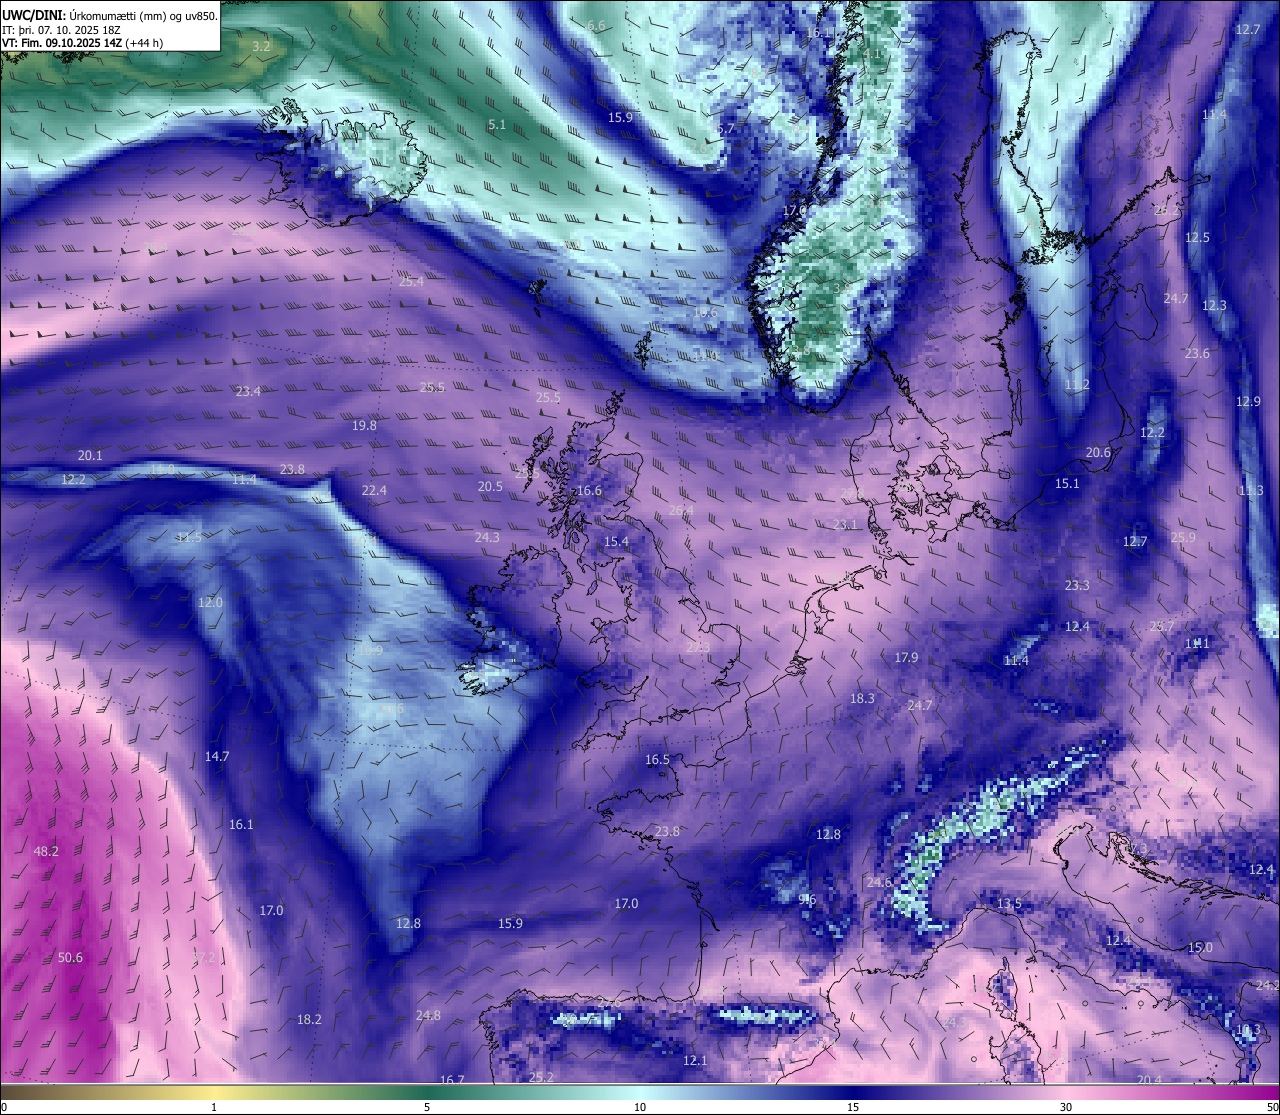
Task: Click the 23.4 value on the map
Action: pyautogui.click(x=248, y=392)
